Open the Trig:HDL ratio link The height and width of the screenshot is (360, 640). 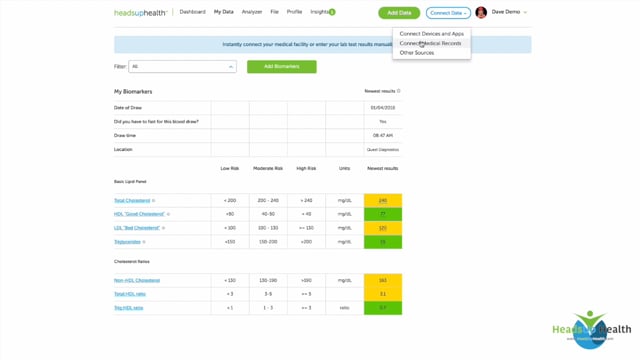(x=129, y=308)
